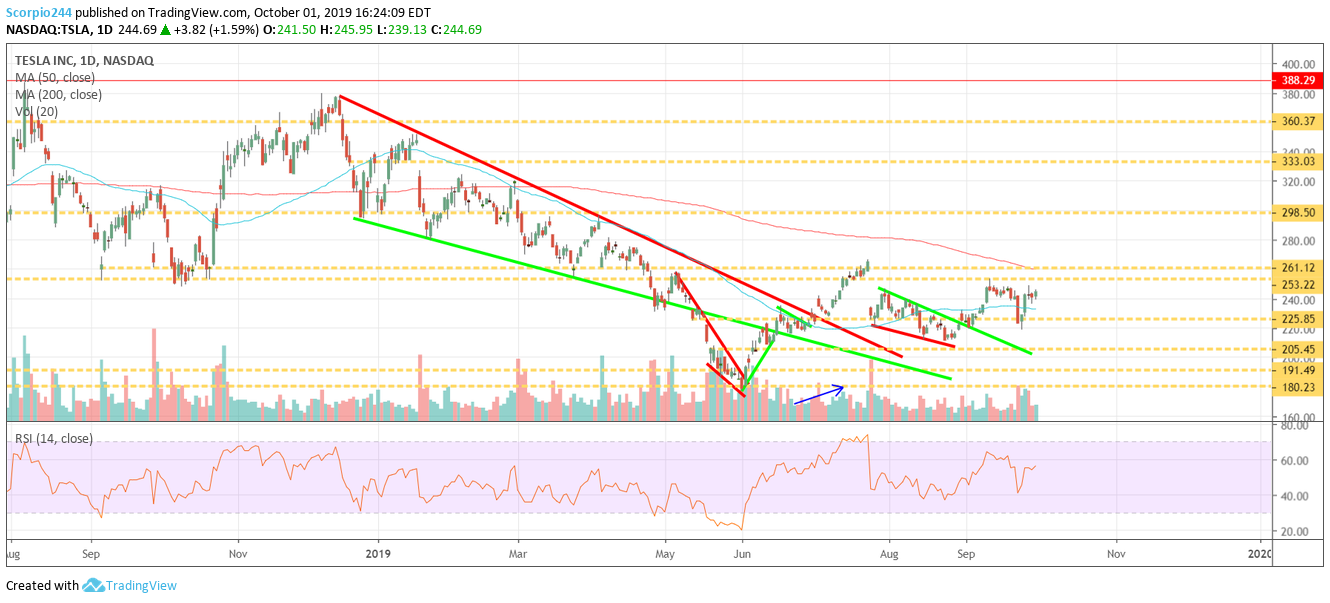Viewport: 1330px width, 603px height.
Task: Click the 2019 label on time axis
Action: pos(379,552)
